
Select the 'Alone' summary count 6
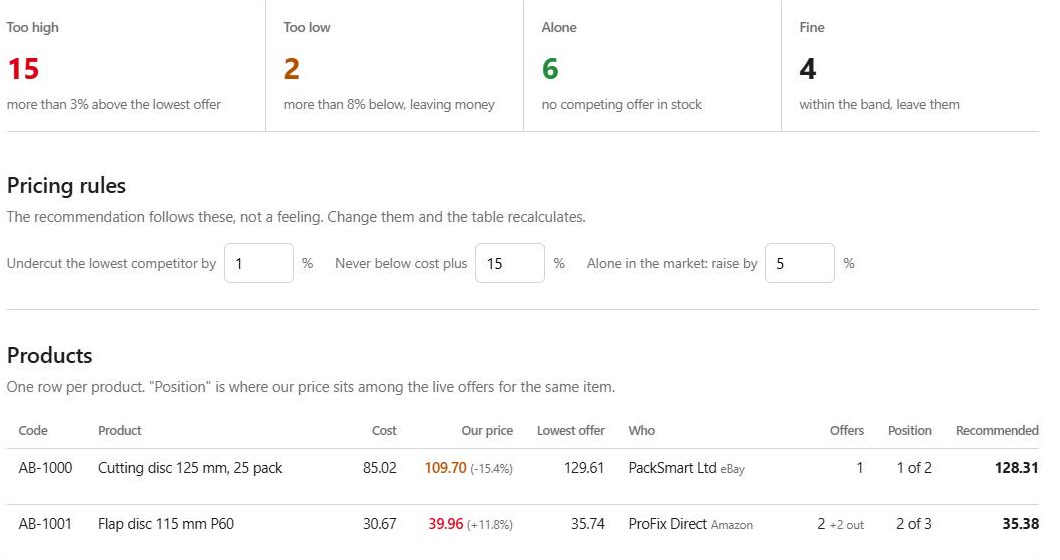tap(550, 69)
